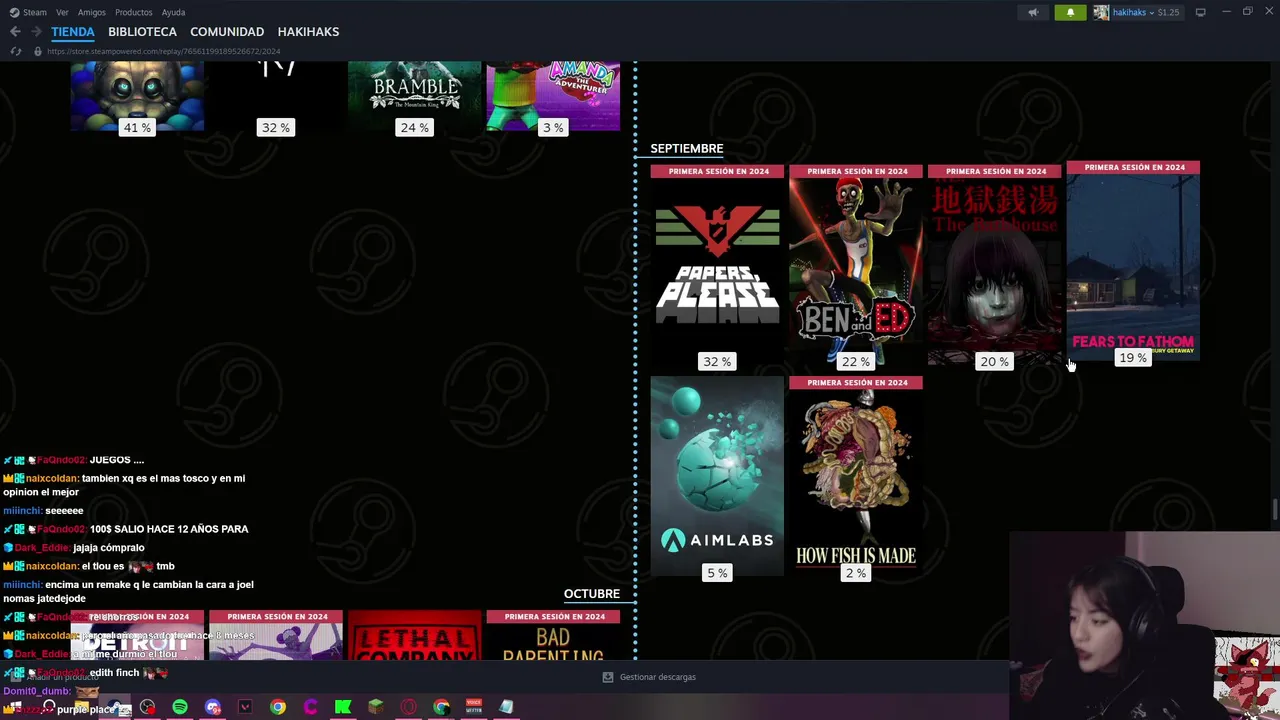Click the back navigation arrow
Screen dimensions: 1280x720
point(15,32)
